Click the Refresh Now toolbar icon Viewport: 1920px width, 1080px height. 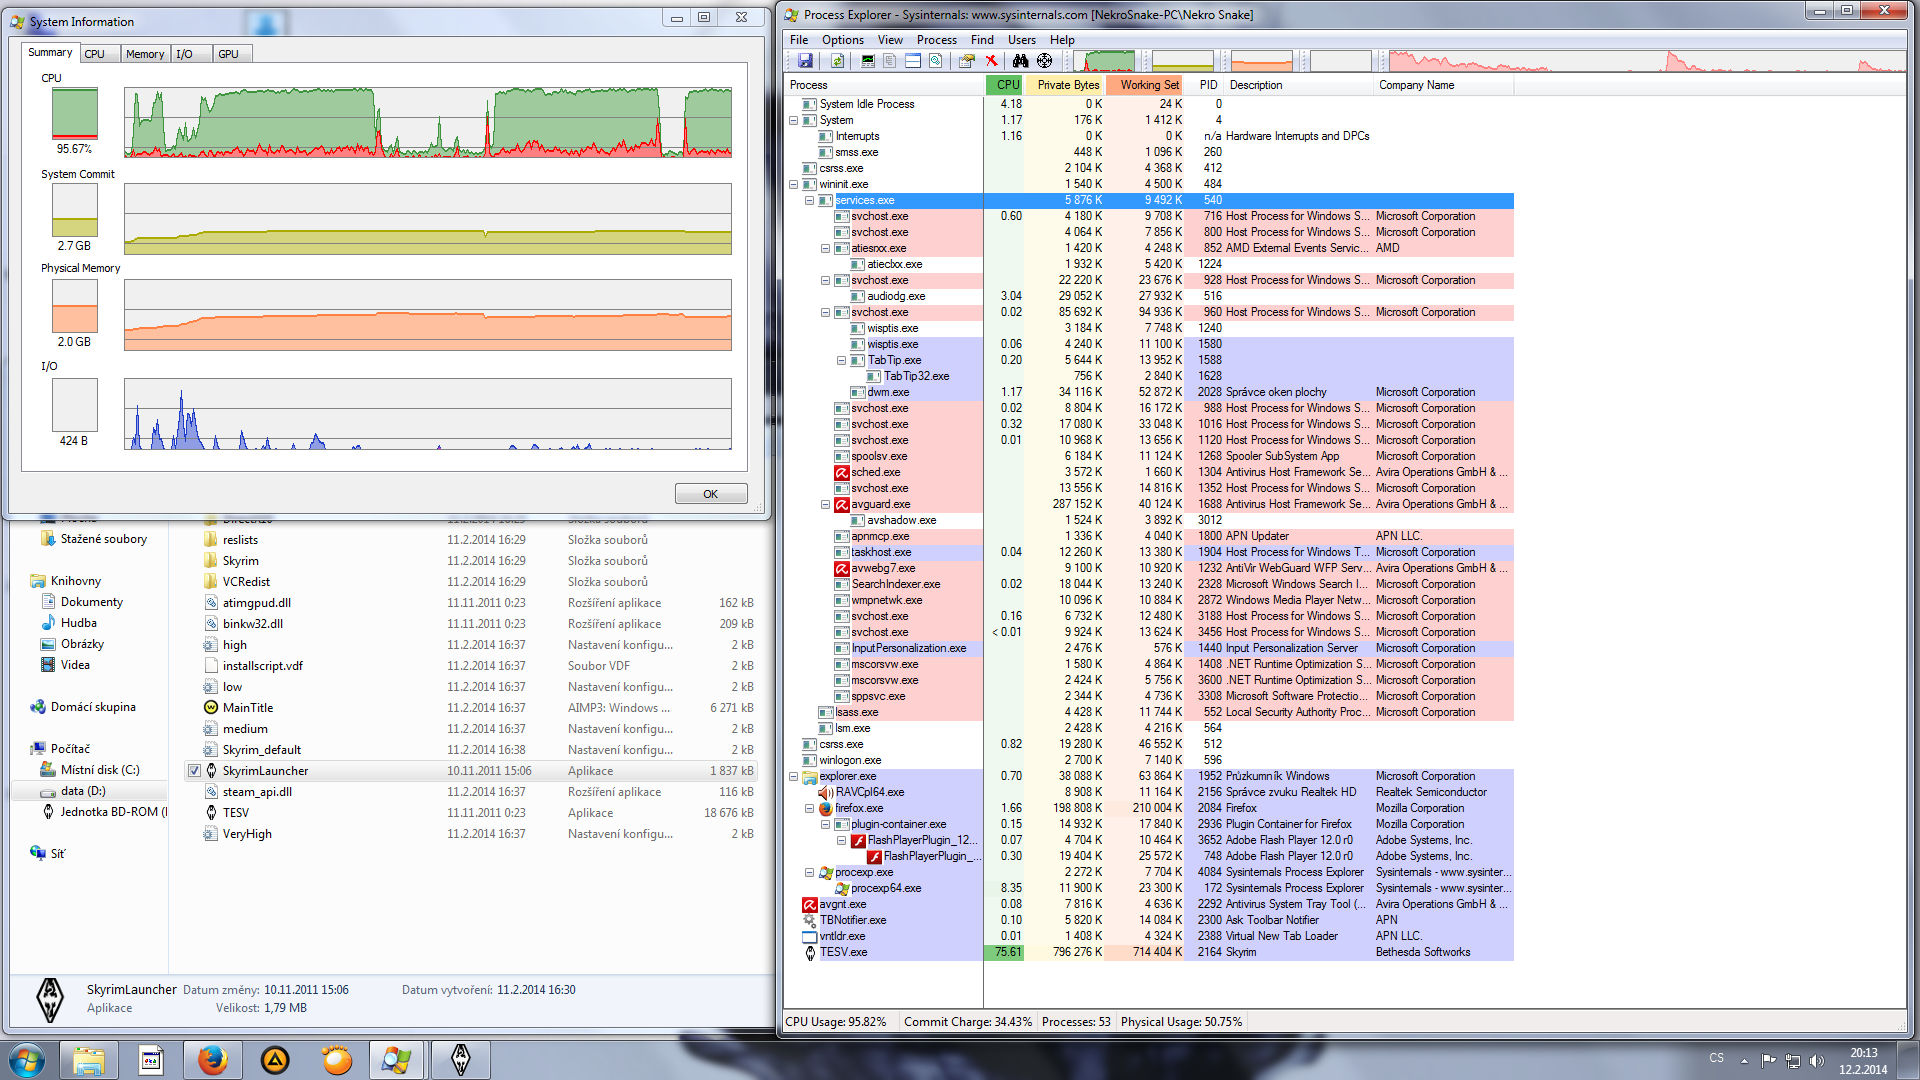837,61
